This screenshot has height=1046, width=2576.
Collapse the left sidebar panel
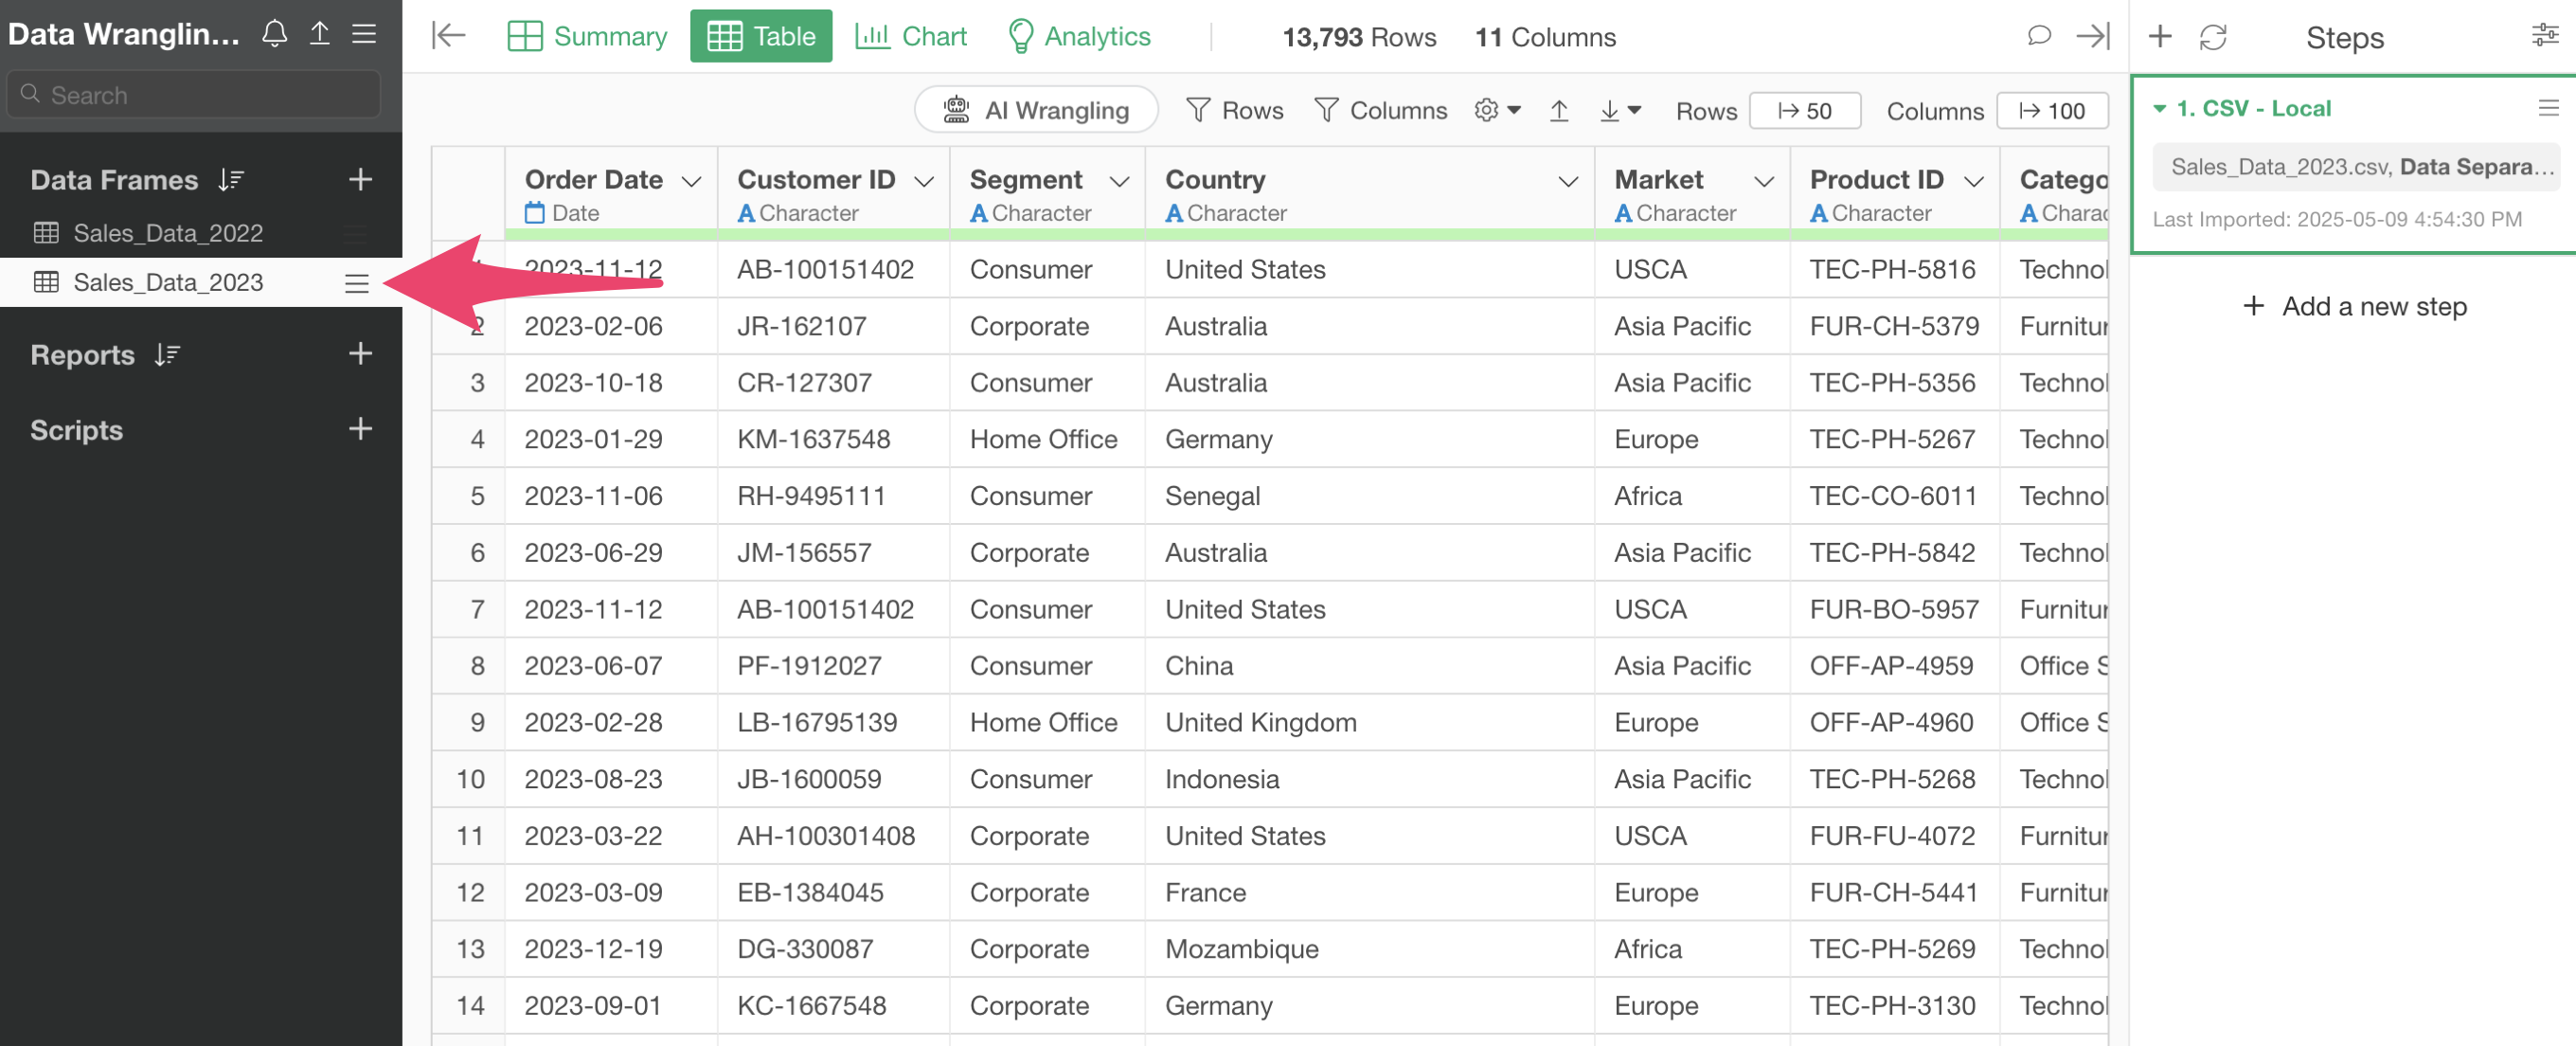449,36
